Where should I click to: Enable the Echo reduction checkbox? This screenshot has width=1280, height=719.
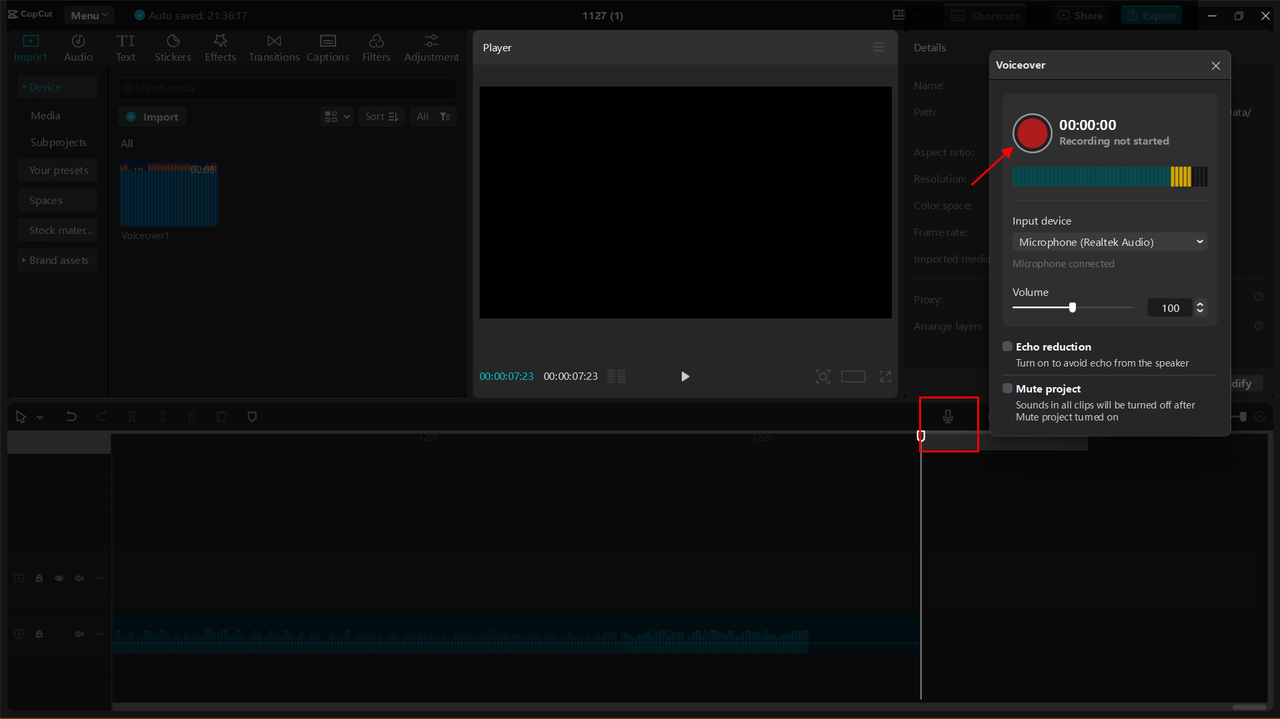pos(1007,347)
